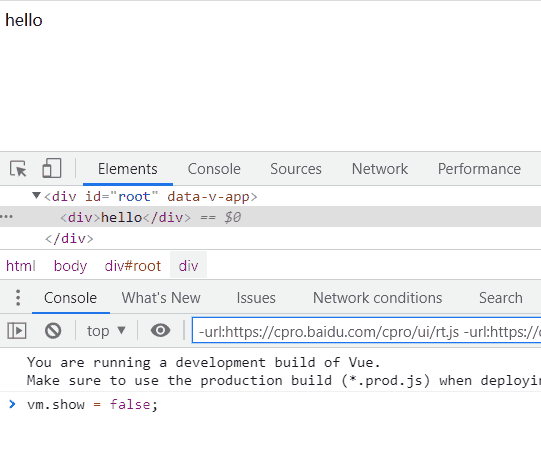Click the console filter input field
This screenshot has height=454, width=541.
click(366, 330)
